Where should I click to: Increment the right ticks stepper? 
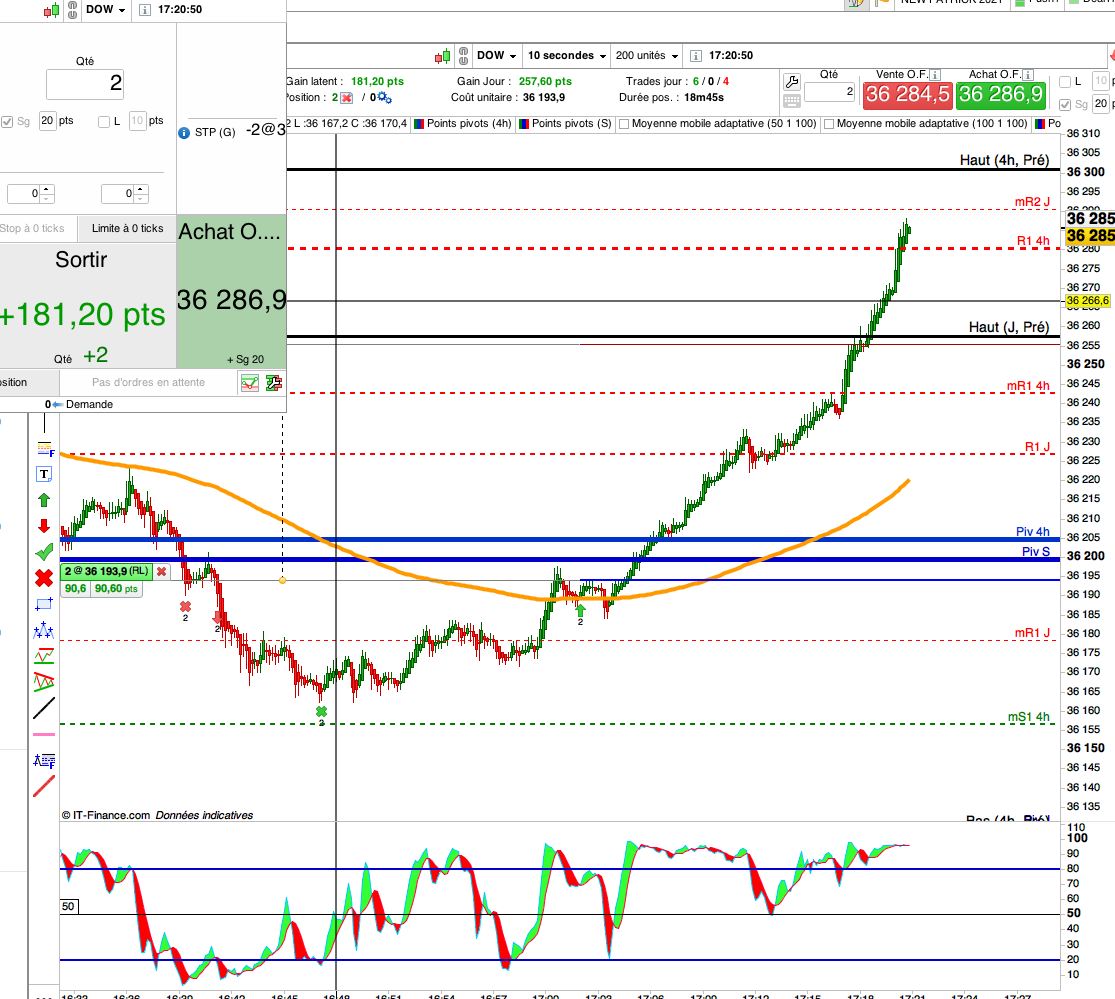[141, 189]
